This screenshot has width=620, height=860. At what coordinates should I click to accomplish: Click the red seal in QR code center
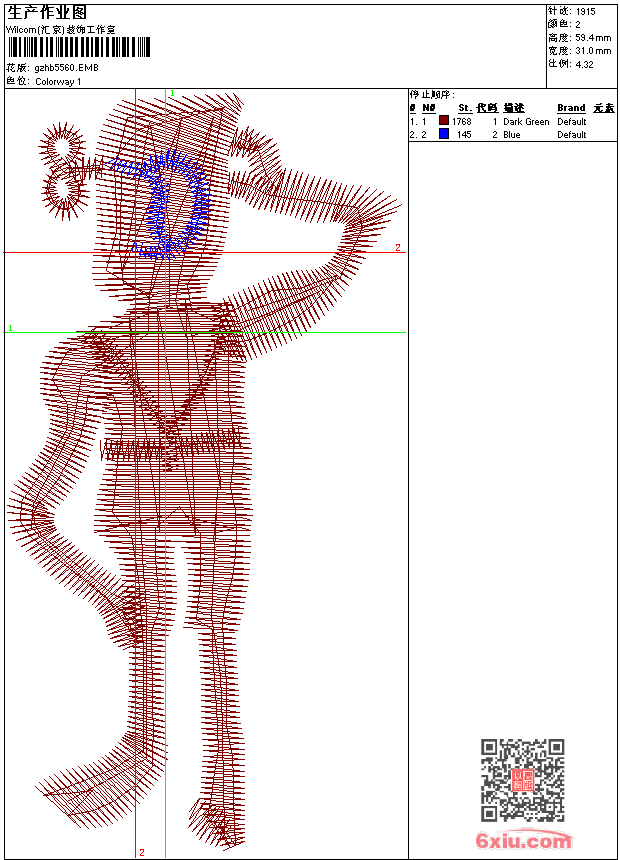click(522, 781)
